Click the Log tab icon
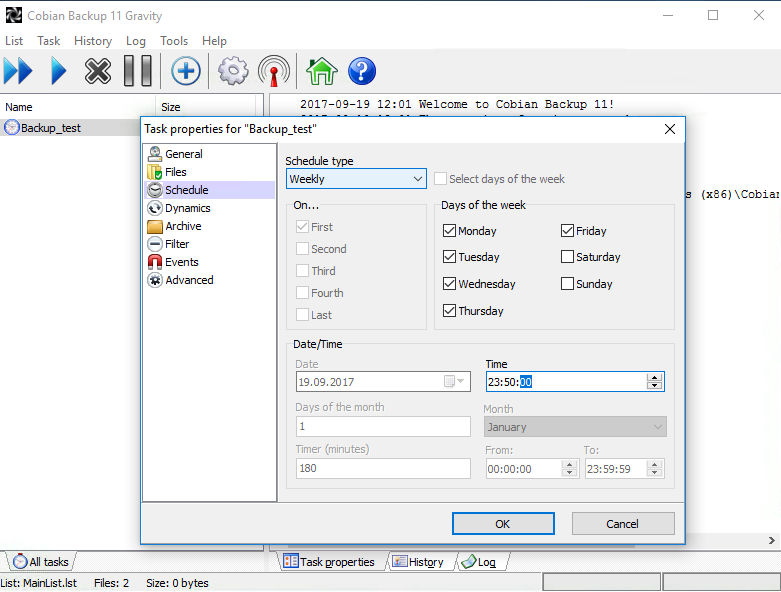The width and height of the screenshot is (781, 592). tap(469, 562)
